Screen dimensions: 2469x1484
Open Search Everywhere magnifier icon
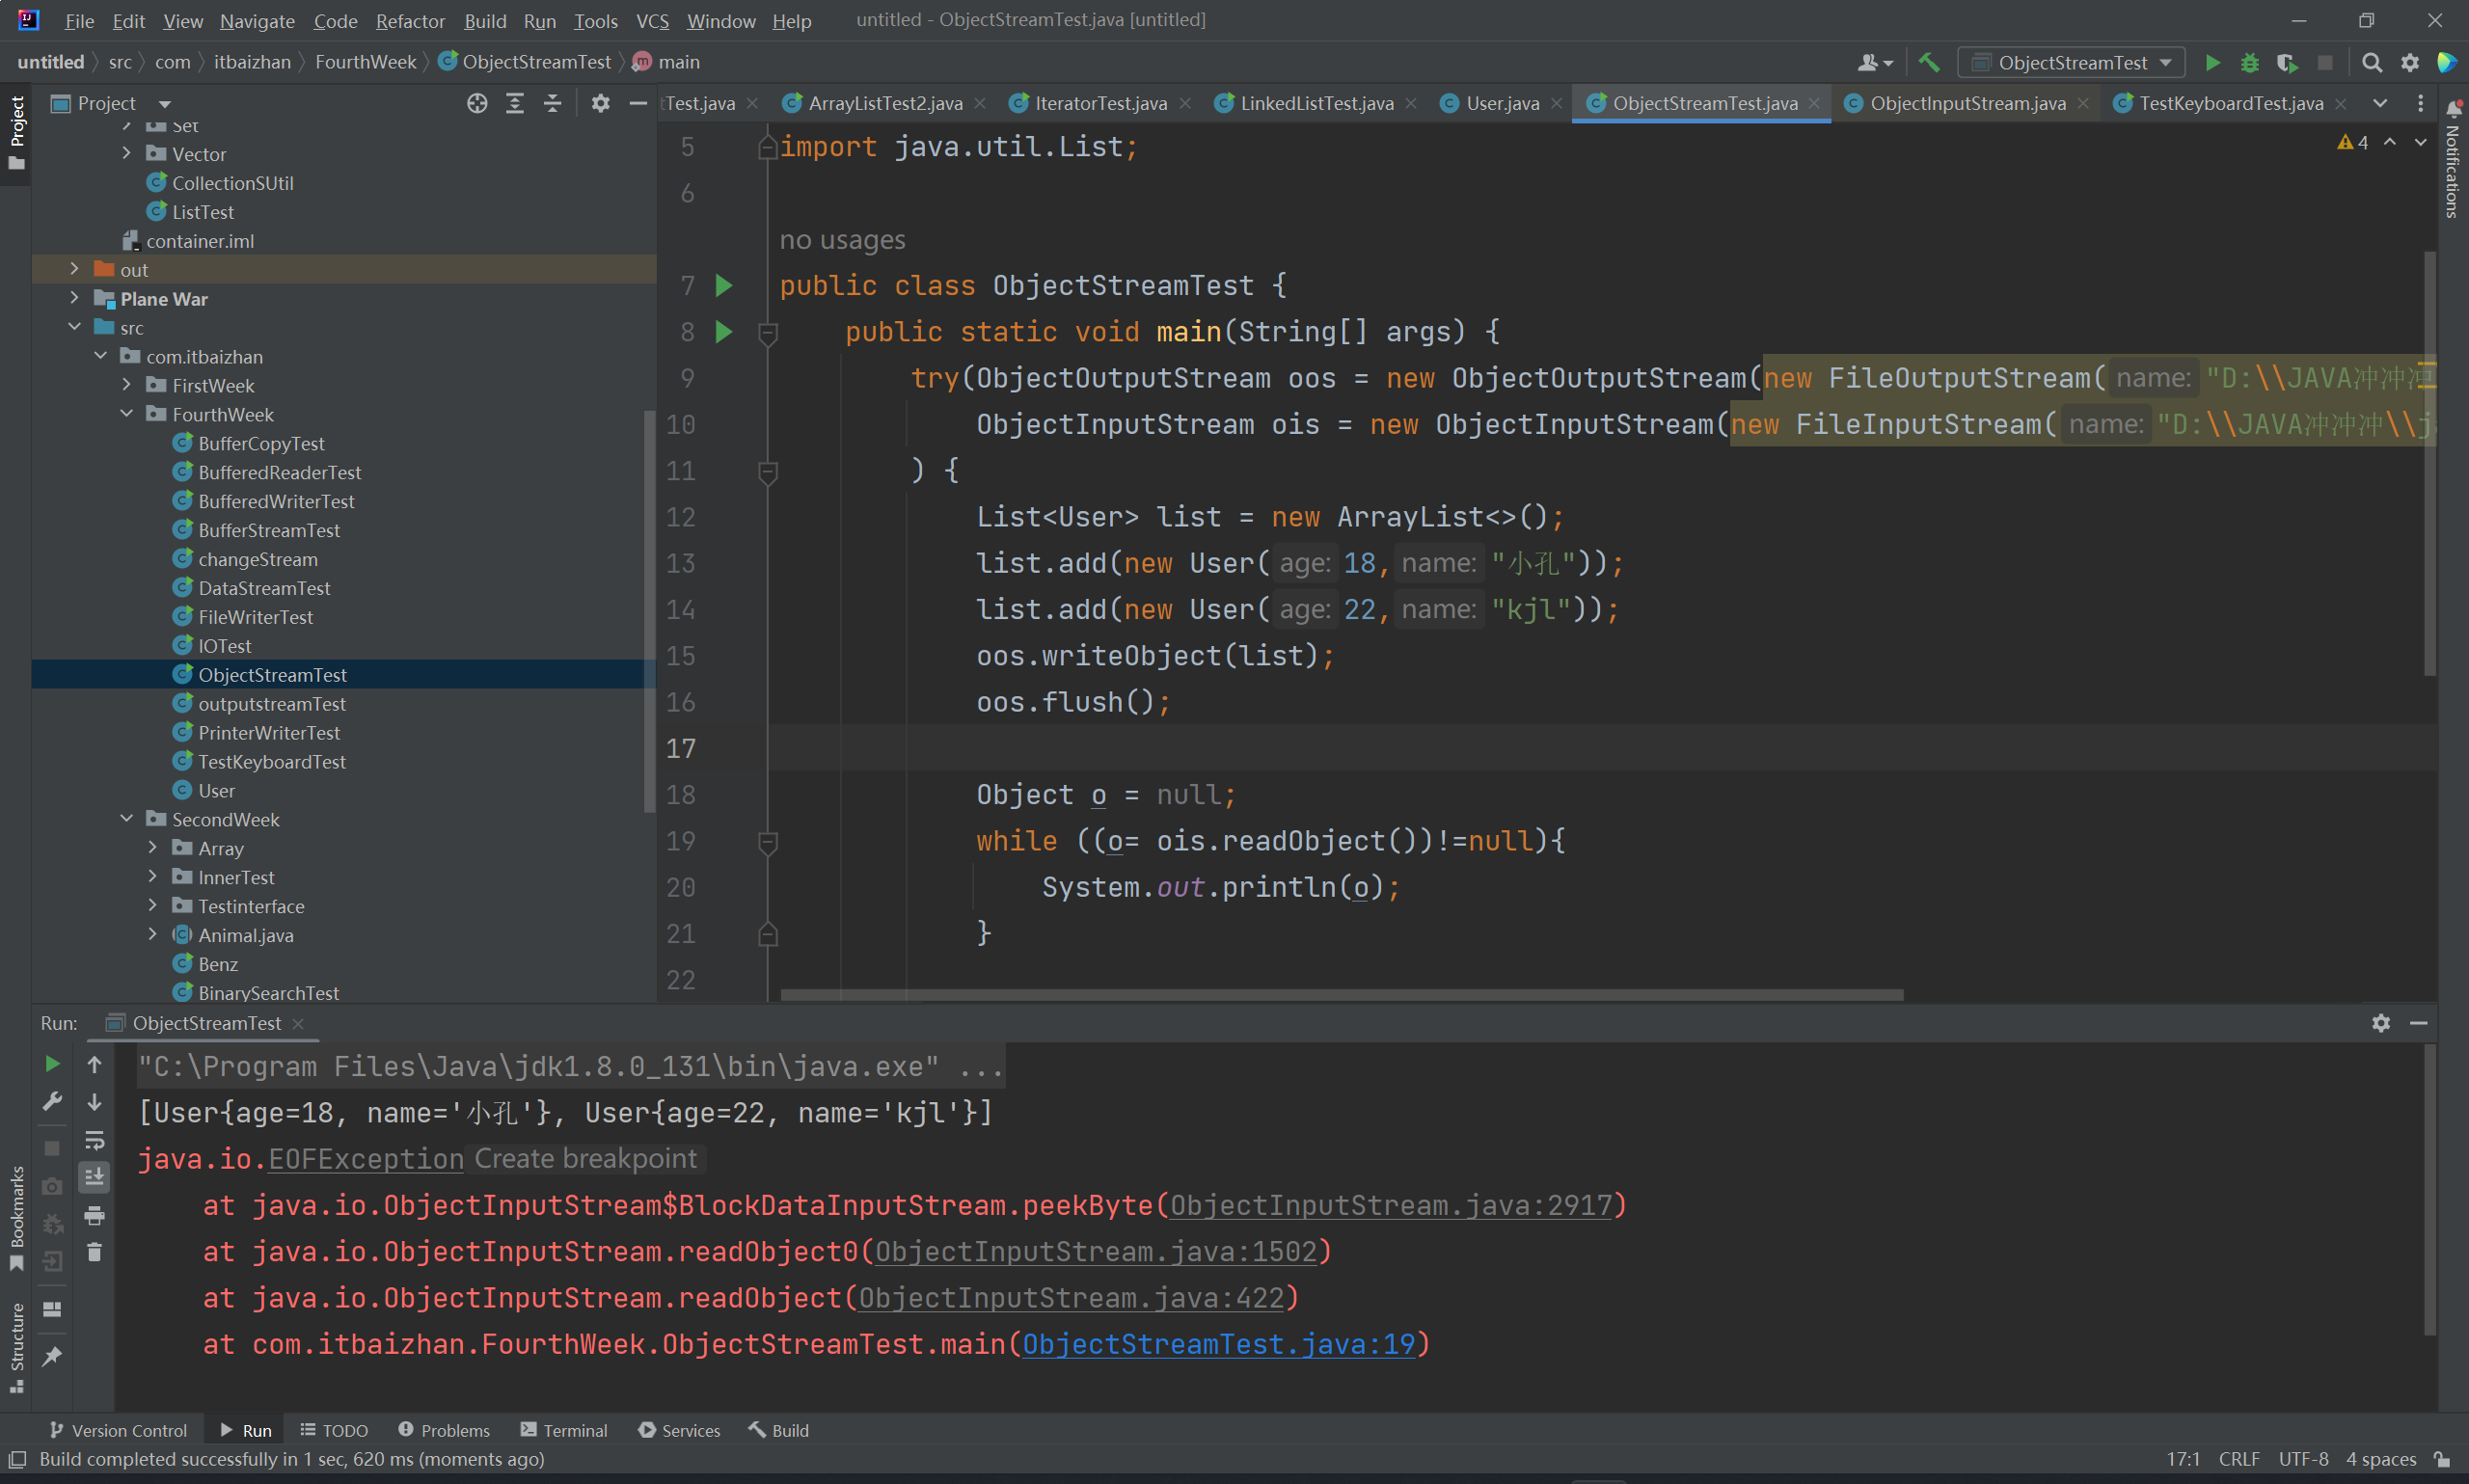point(2371,63)
